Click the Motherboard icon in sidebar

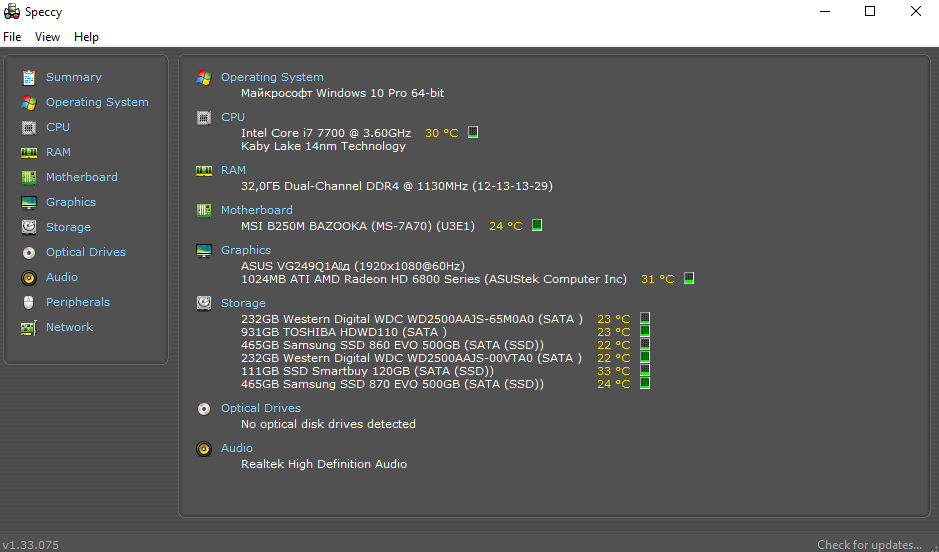click(29, 177)
